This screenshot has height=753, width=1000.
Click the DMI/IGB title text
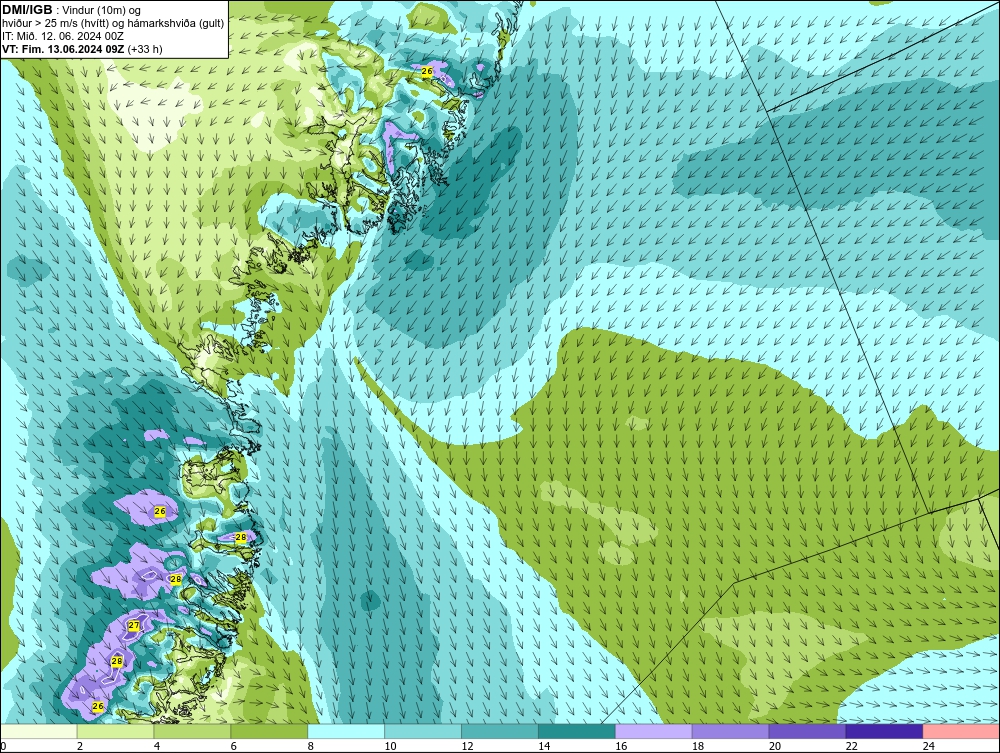27,10
